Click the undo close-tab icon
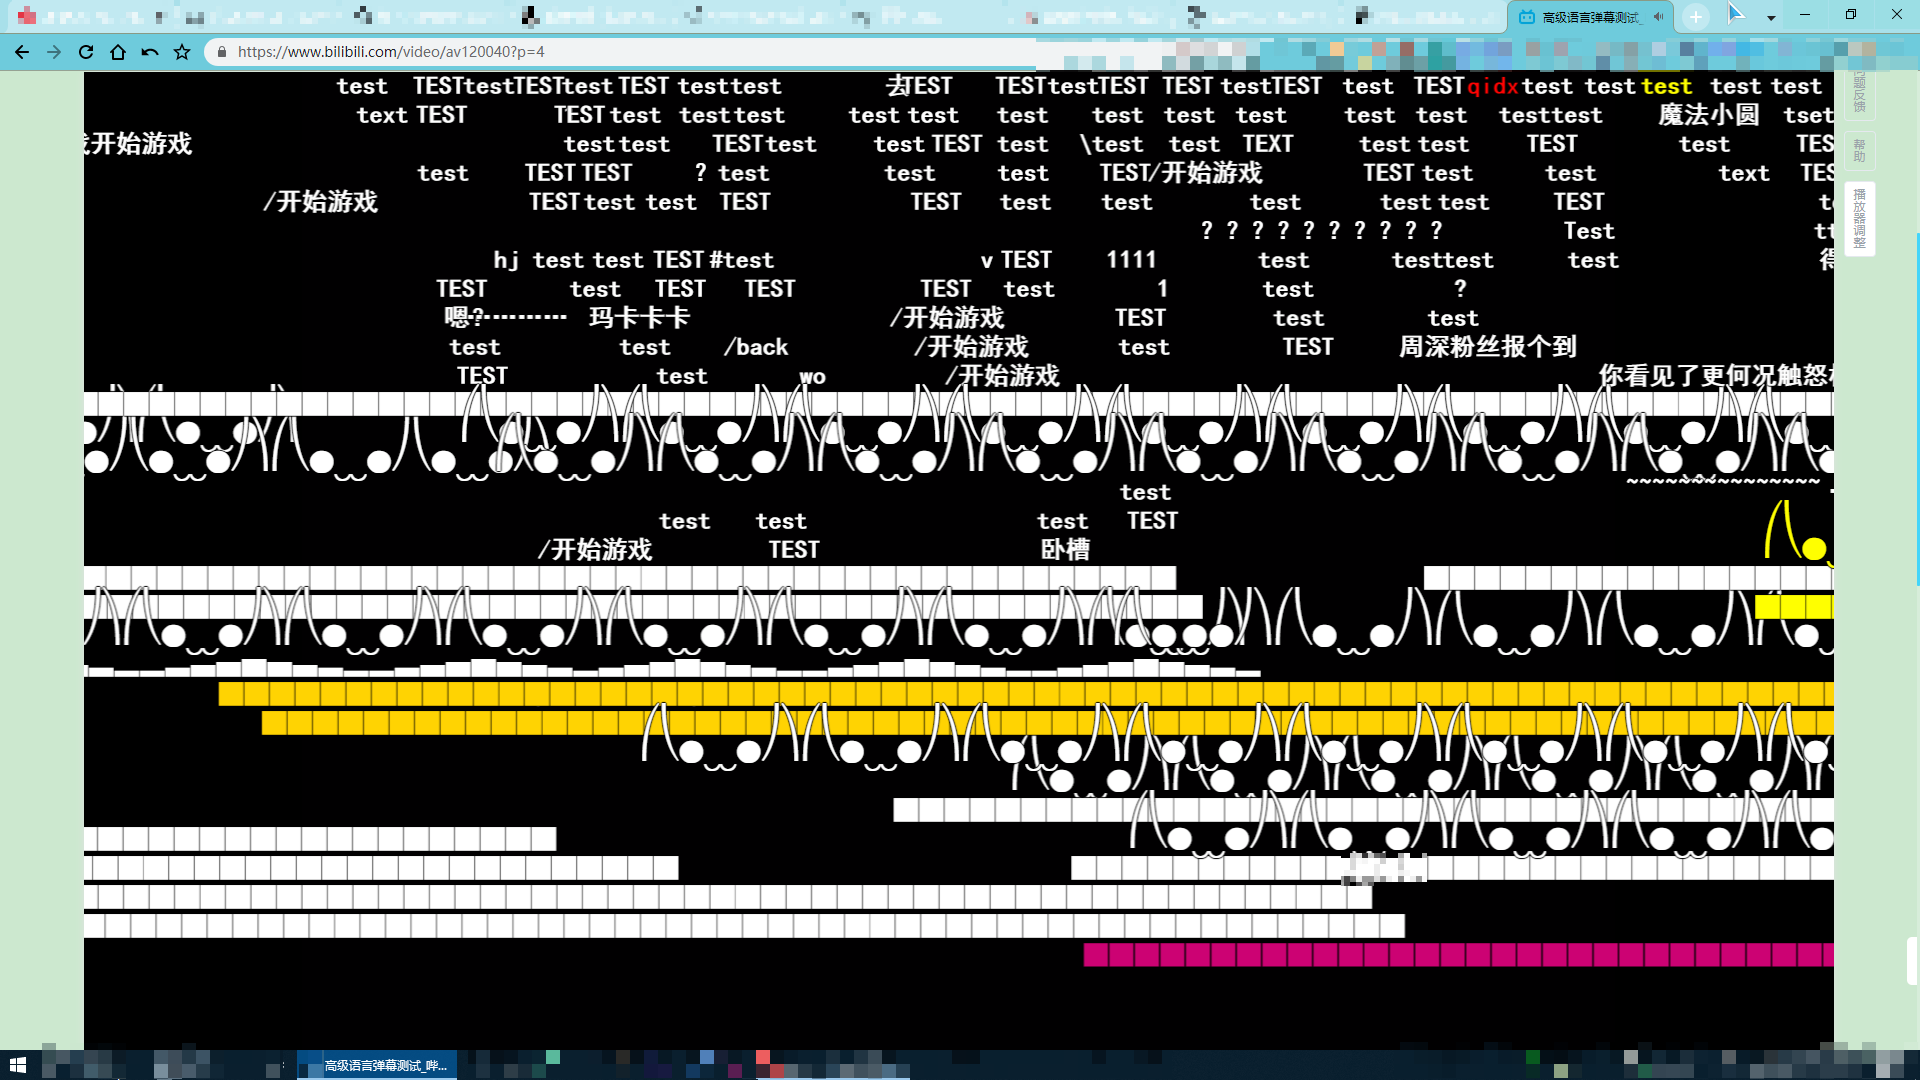Image resolution: width=1920 pixels, height=1080 pixels. [150, 52]
